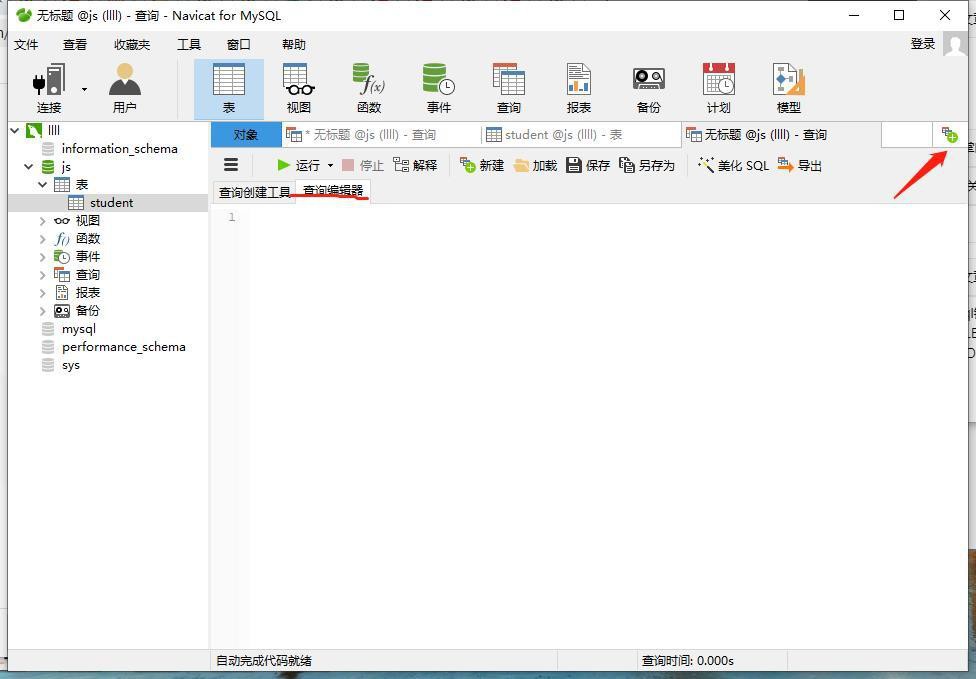Switch to 'student @js (llll) - 表' tab
Image resolution: width=976 pixels, height=679 pixels.
click(581, 134)
